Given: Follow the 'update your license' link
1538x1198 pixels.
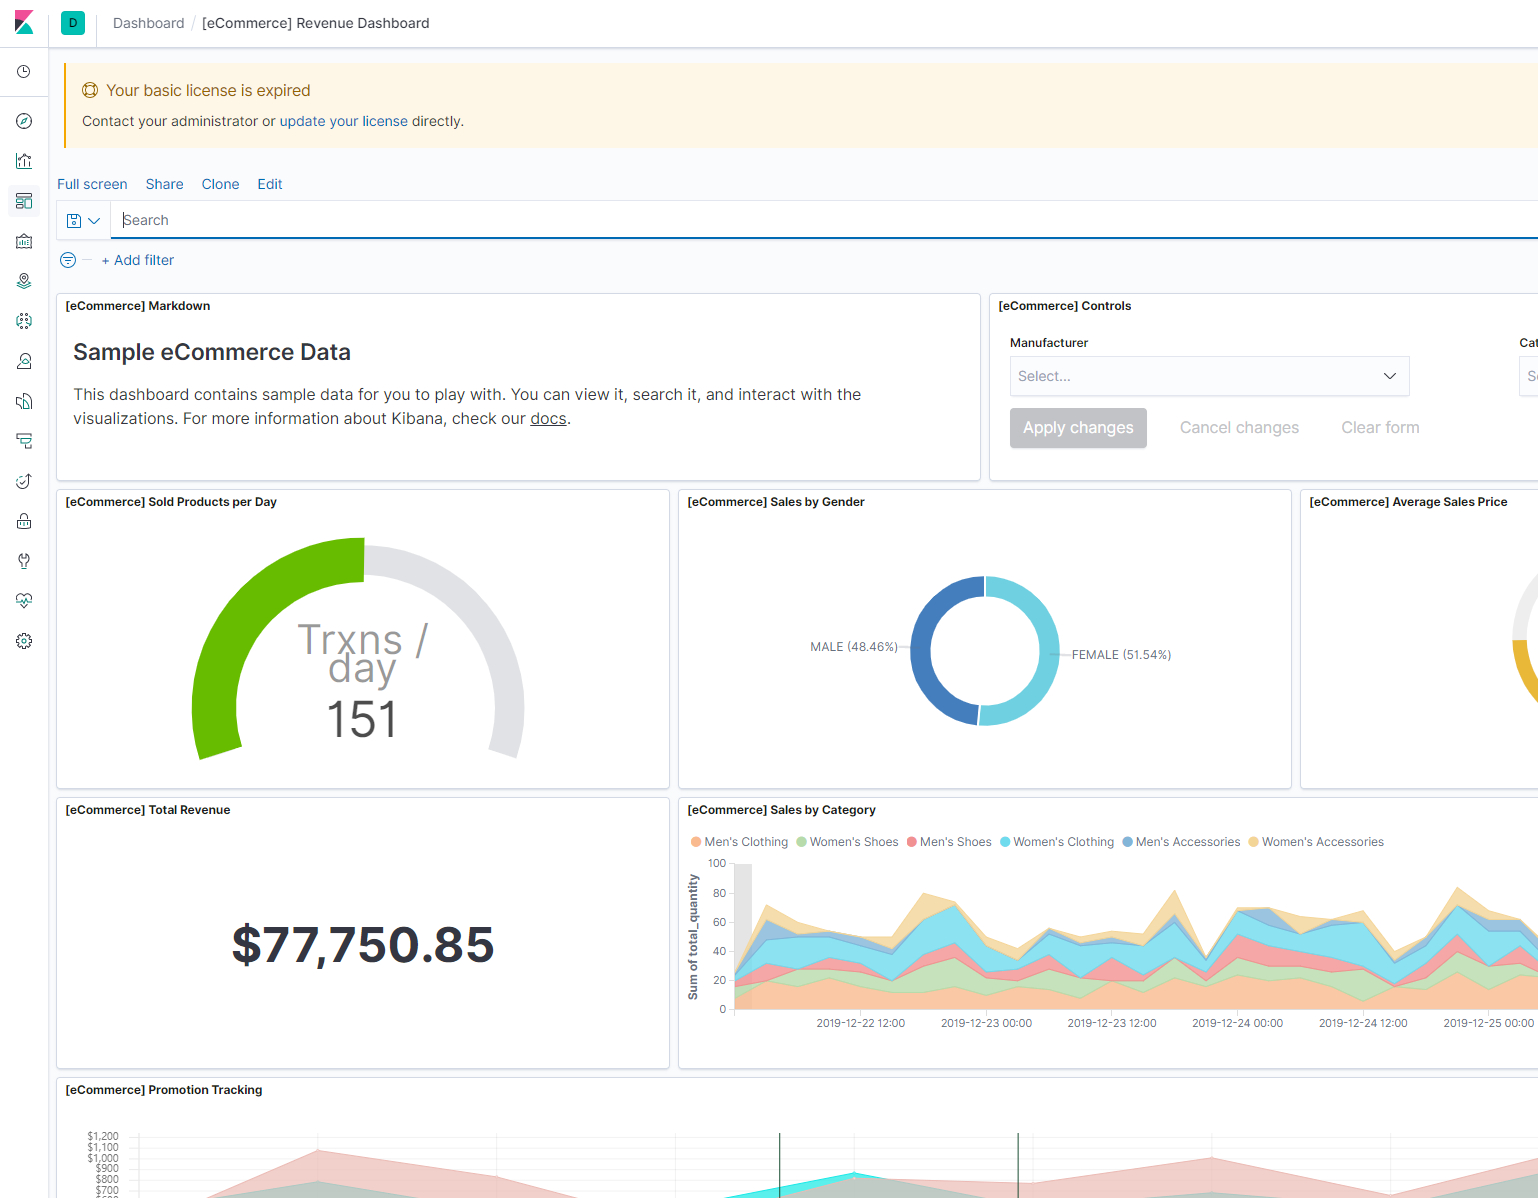Looking at the screenshot, I should (x=343, y=121).
